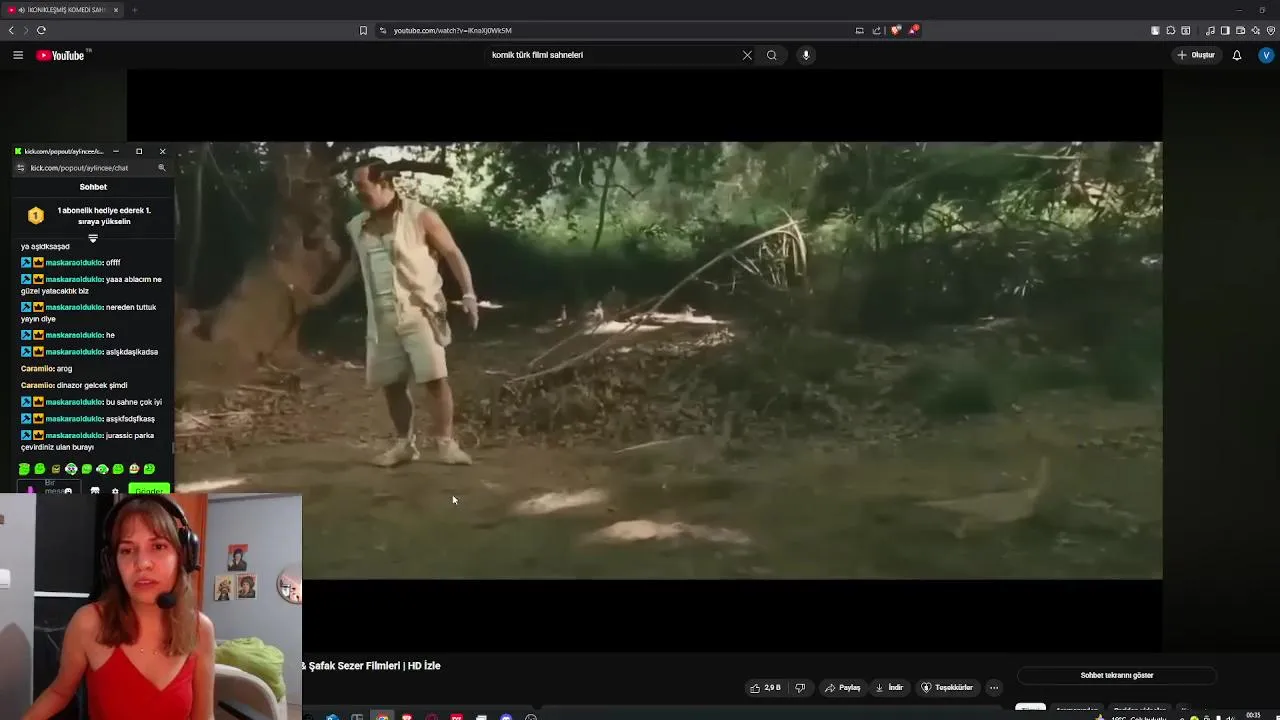1280x720 pixels.
Task: Download the video with İndir
Action: click(889, 688)
